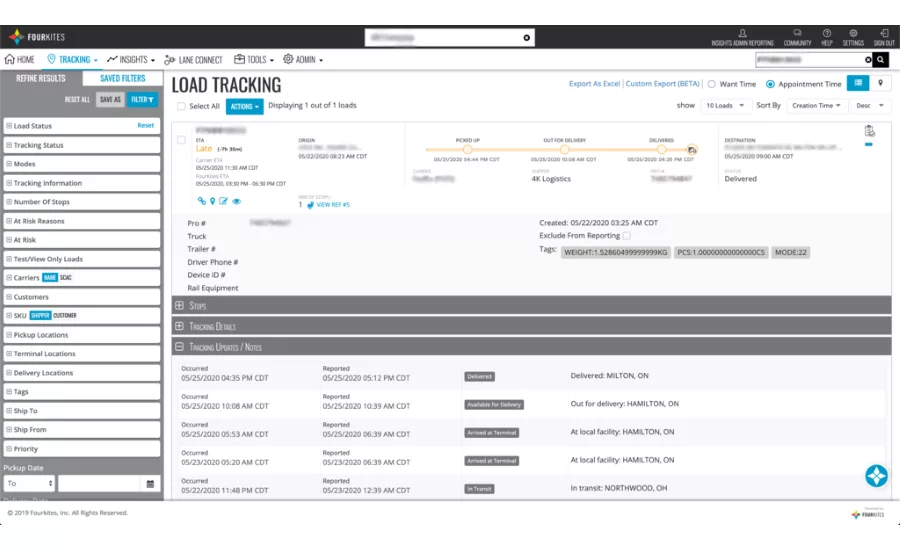Open the Pickup Date To dropdown
Viewport: 900px width, 550px height.
coord(29,483)
